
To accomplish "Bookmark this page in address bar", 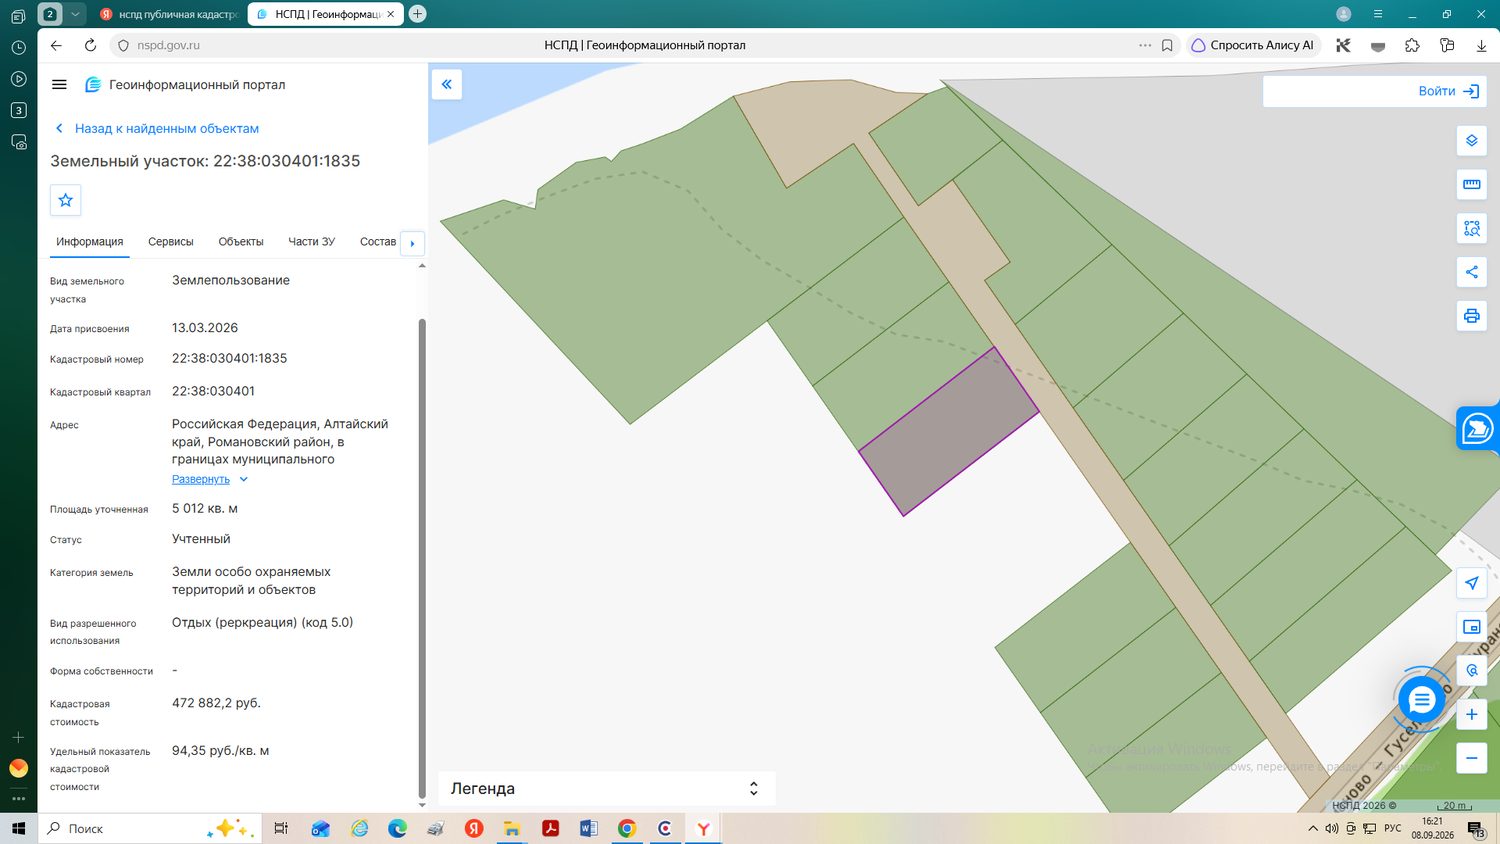I will 1167,45.
